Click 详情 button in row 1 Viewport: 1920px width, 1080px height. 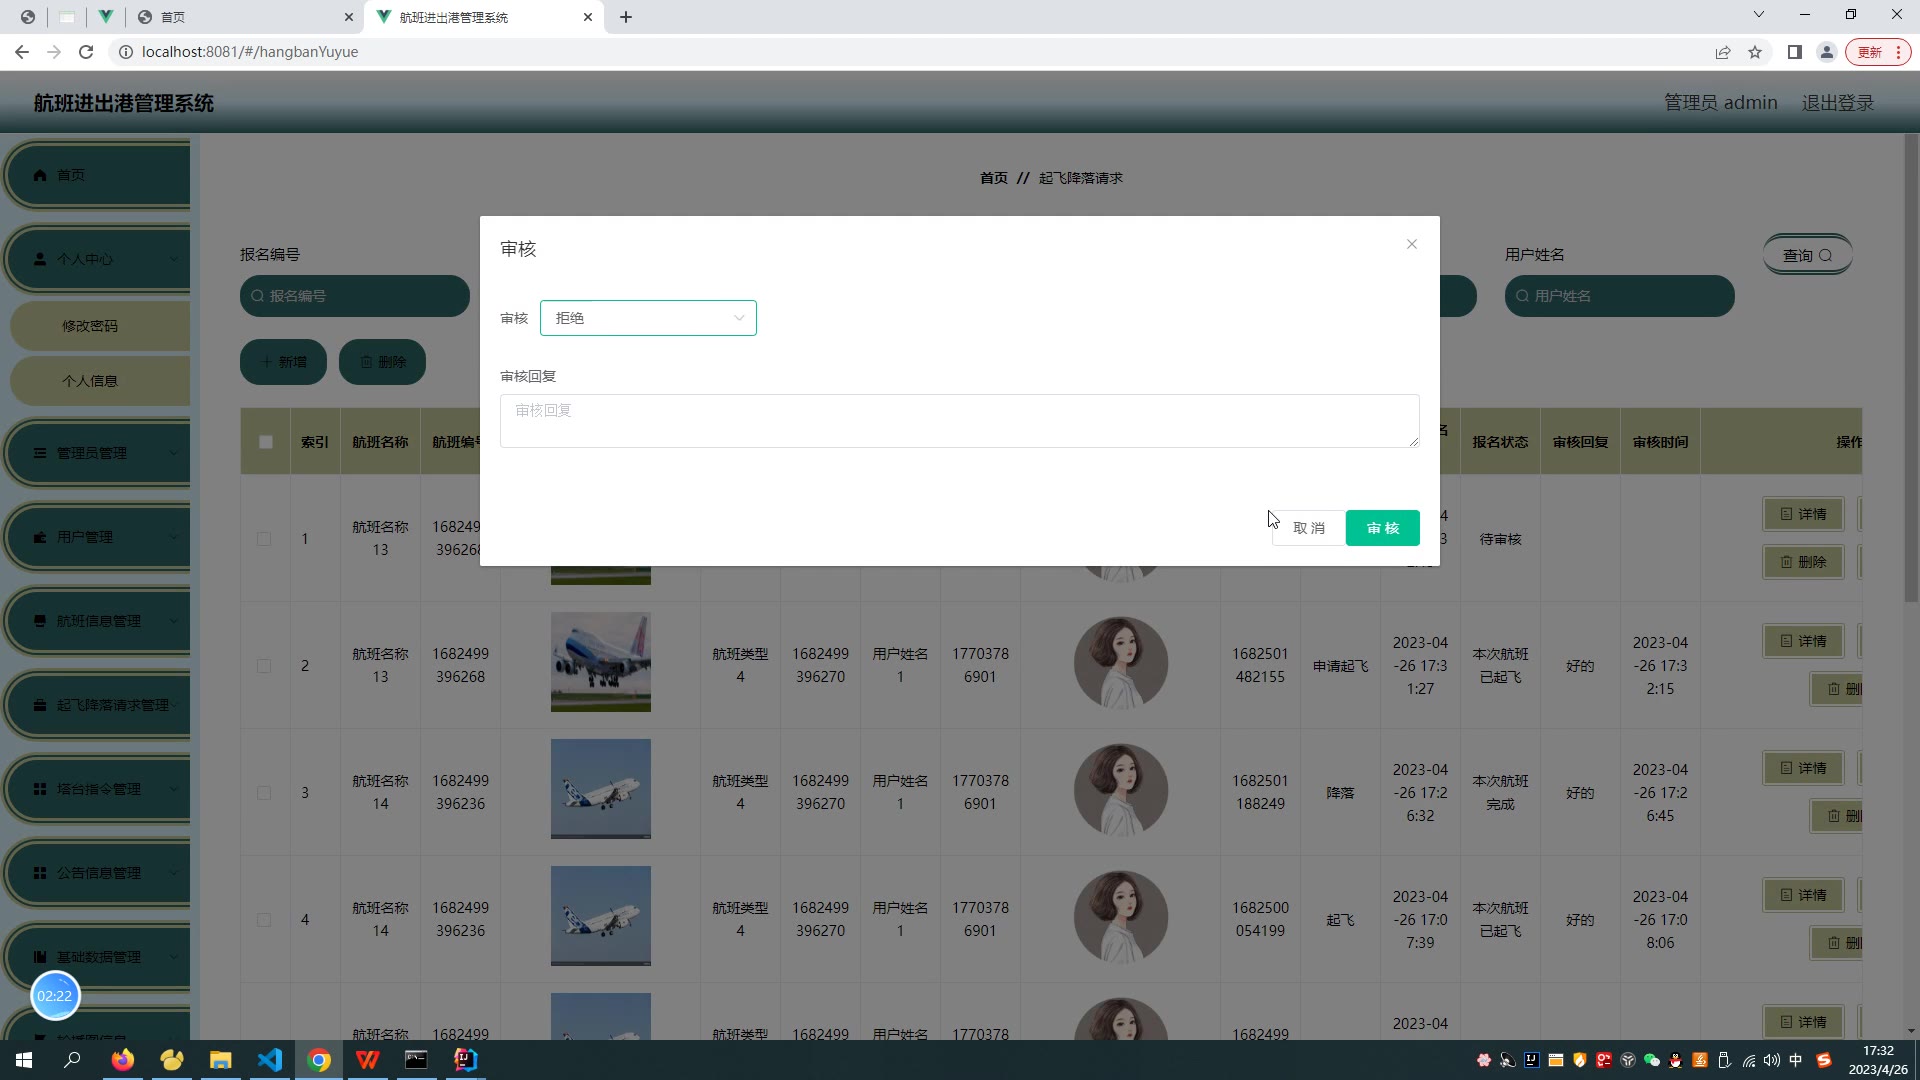coord(1803,514)
